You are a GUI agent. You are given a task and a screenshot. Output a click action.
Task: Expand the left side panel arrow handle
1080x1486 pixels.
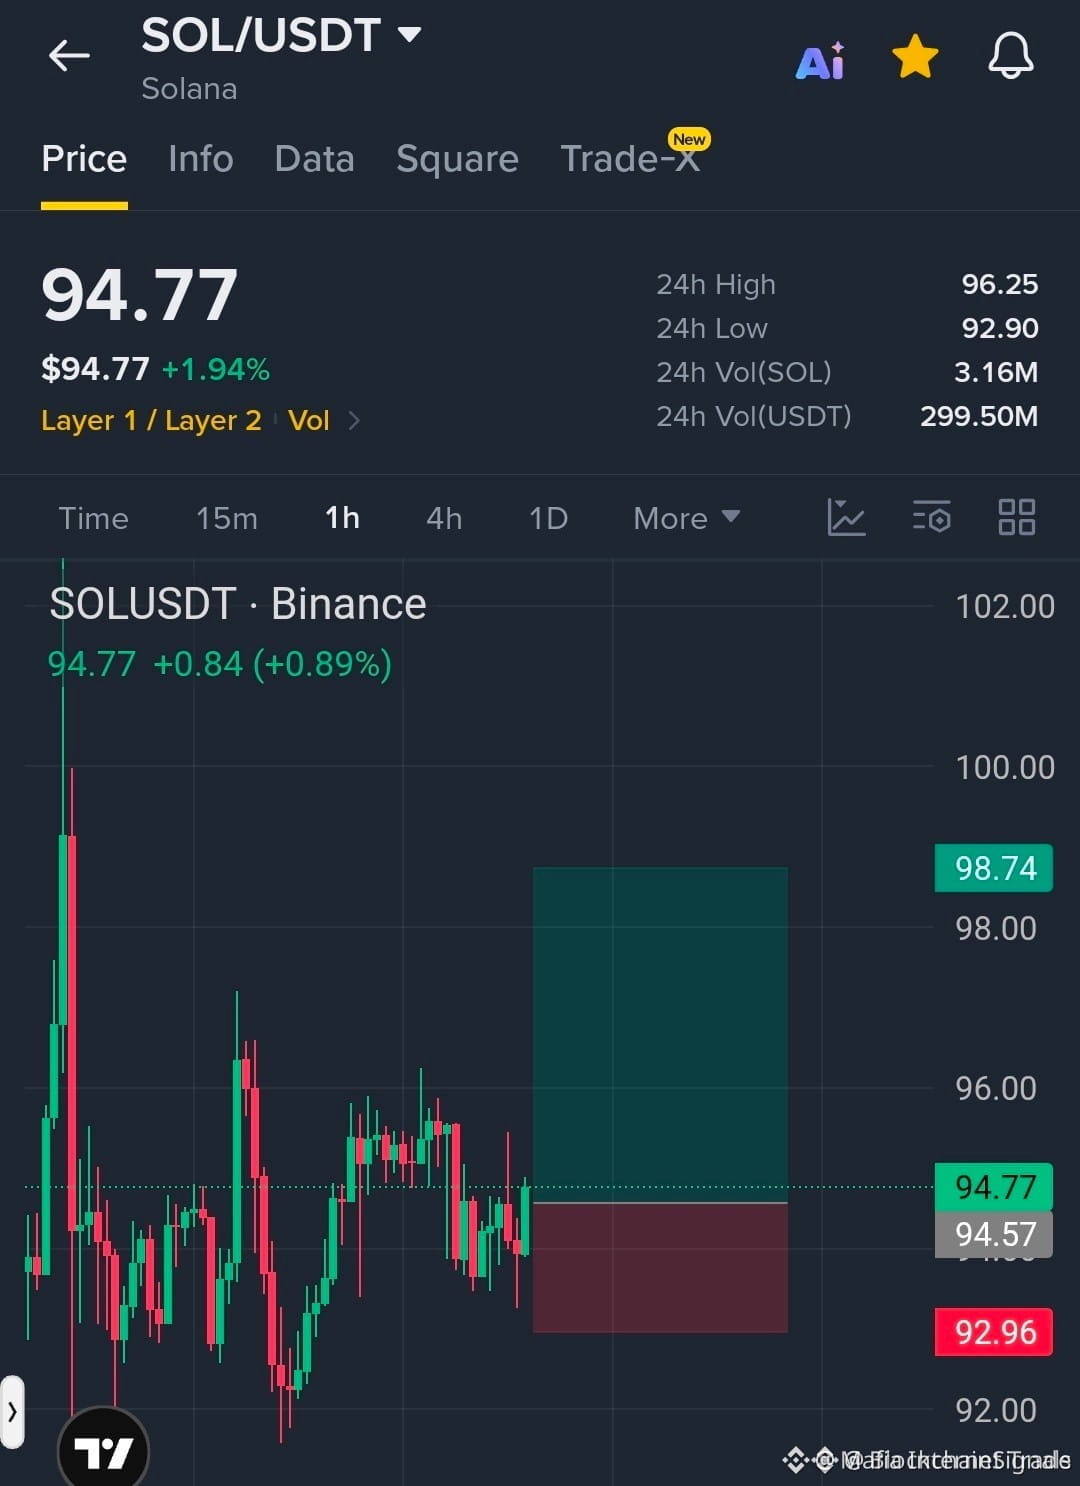point(12,1412)
